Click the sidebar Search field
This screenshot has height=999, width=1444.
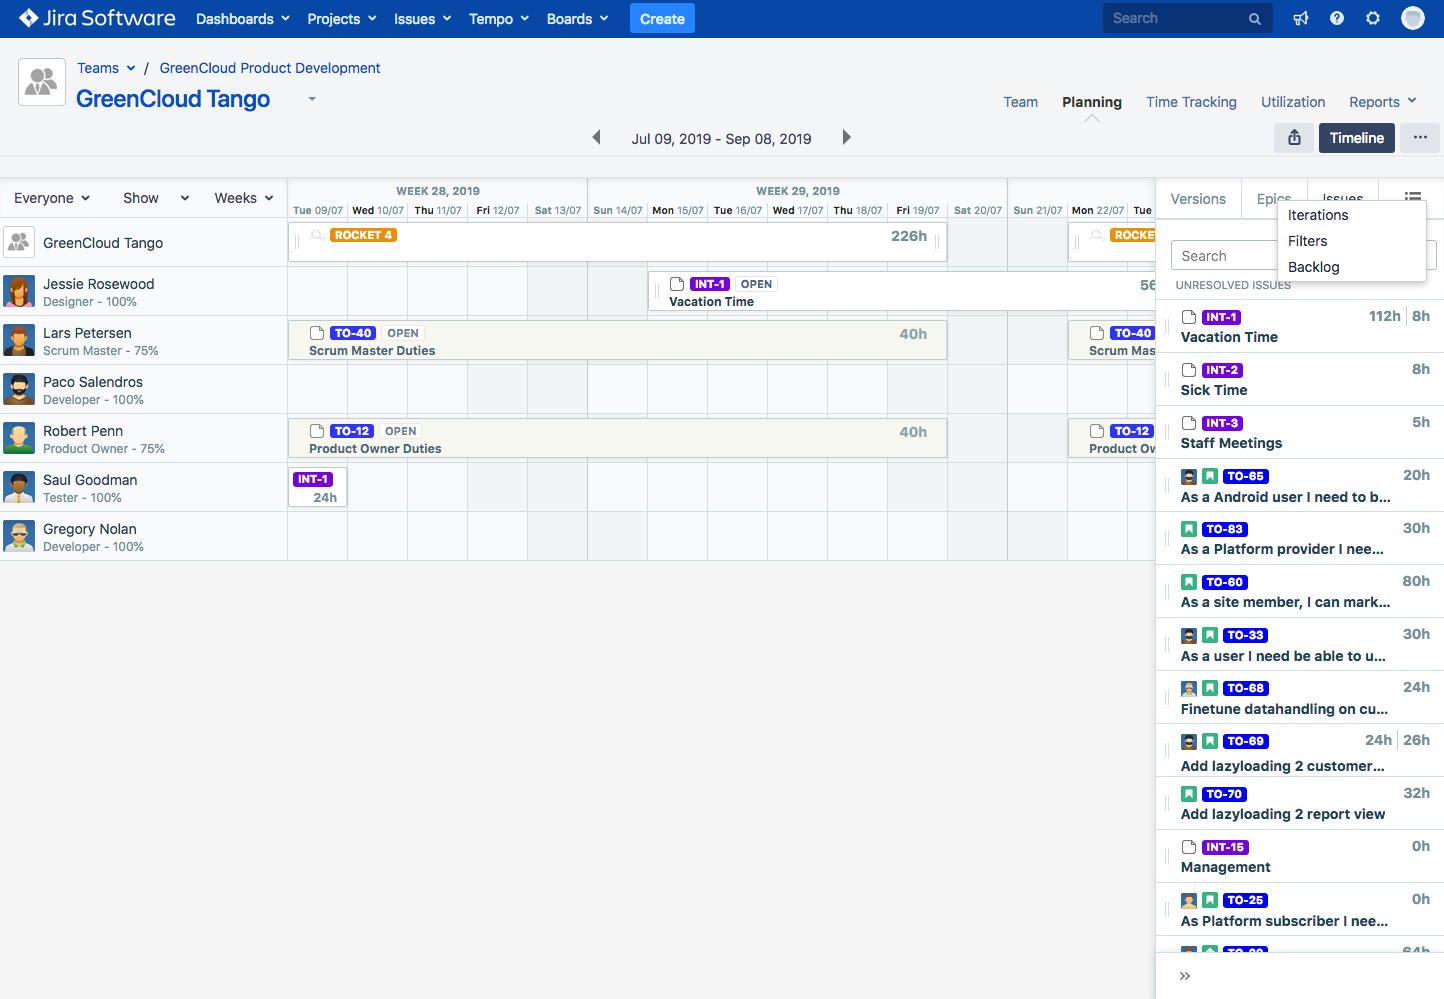pyautogui.click(x=1224, y=255)
